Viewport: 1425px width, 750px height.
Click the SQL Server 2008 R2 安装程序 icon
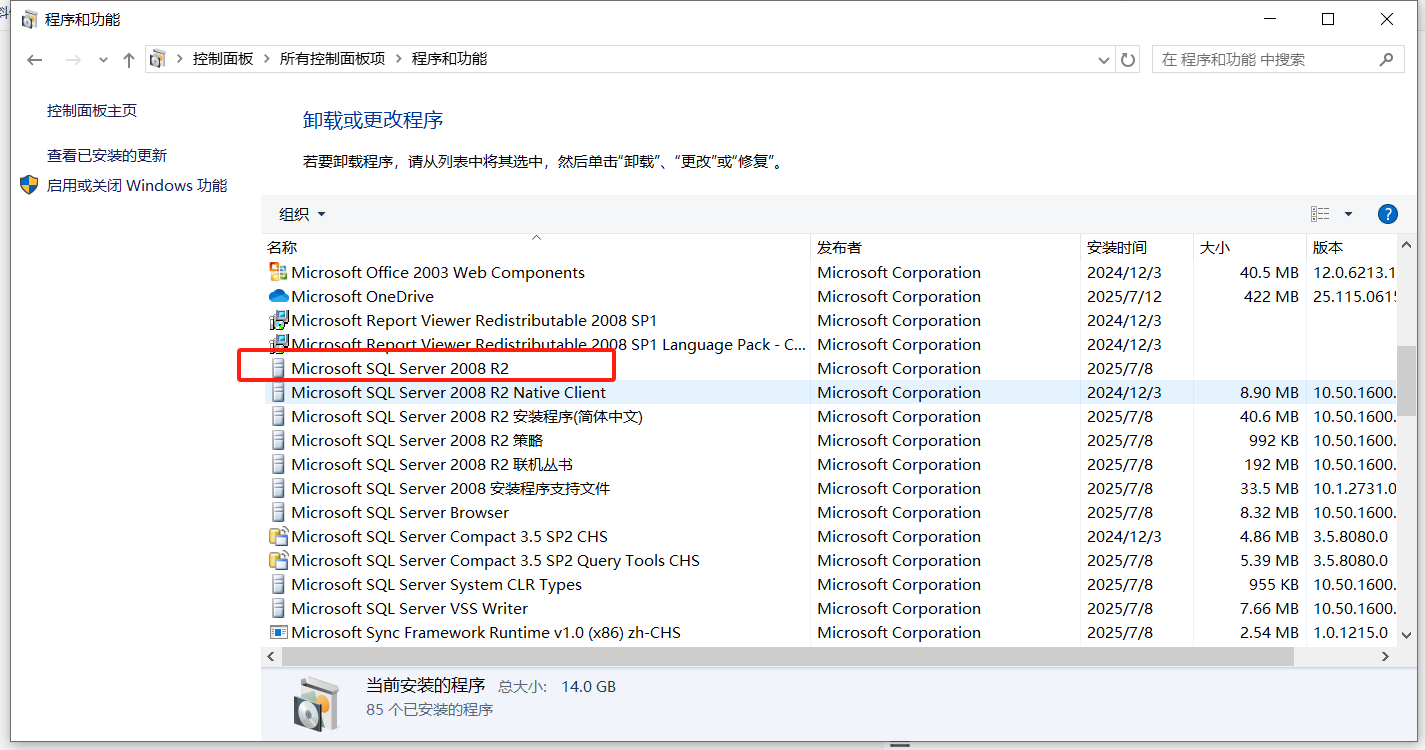(278, 416)
